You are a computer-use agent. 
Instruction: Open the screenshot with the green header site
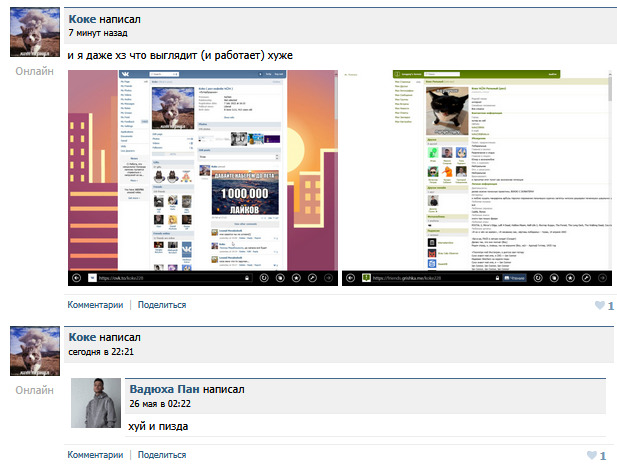(477, 178)
